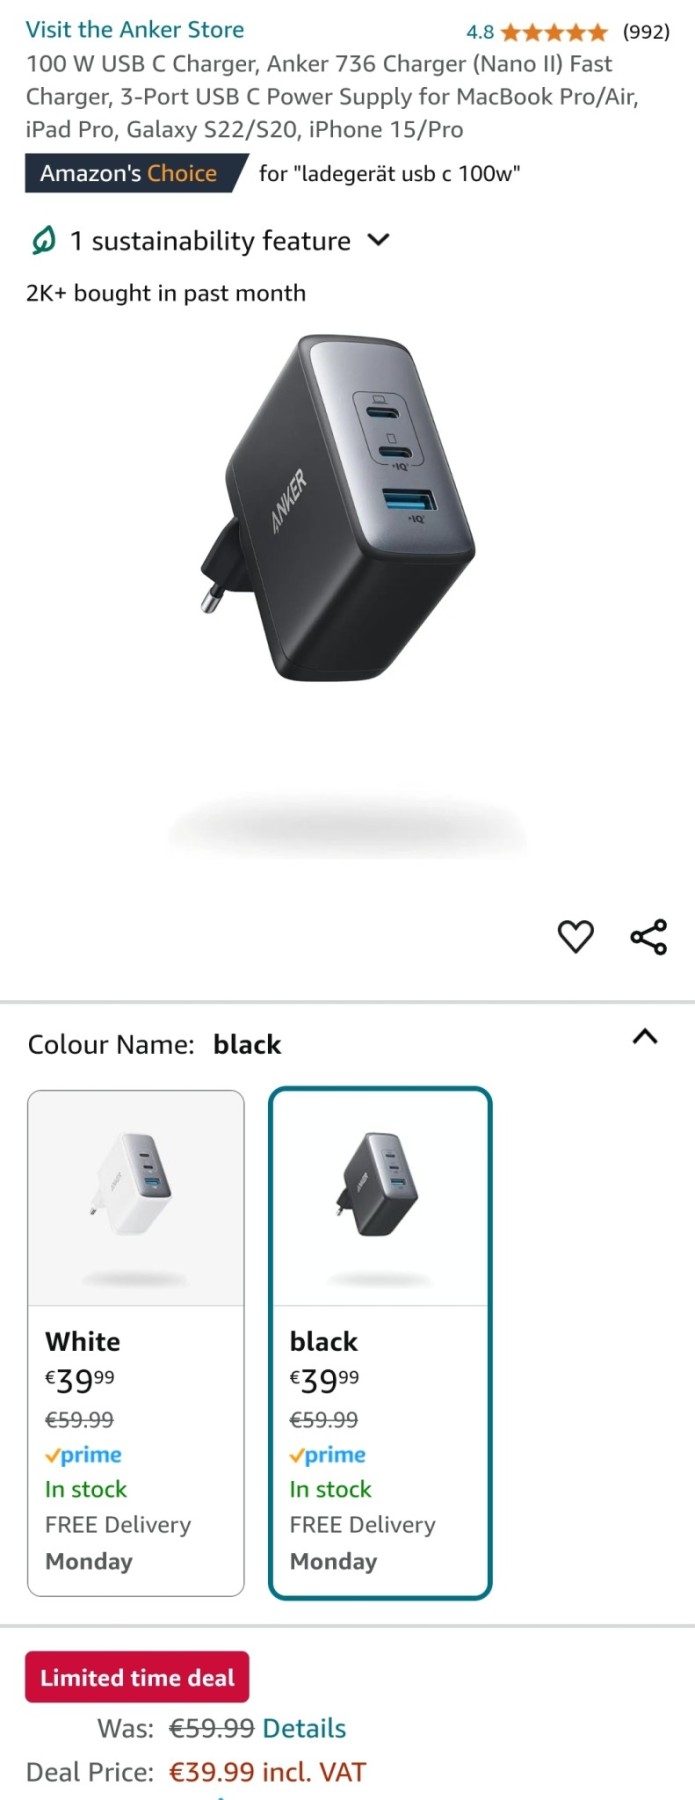The image size is (695, 1800).
Task: Select the black colour option
Action: pos(380,1343)
